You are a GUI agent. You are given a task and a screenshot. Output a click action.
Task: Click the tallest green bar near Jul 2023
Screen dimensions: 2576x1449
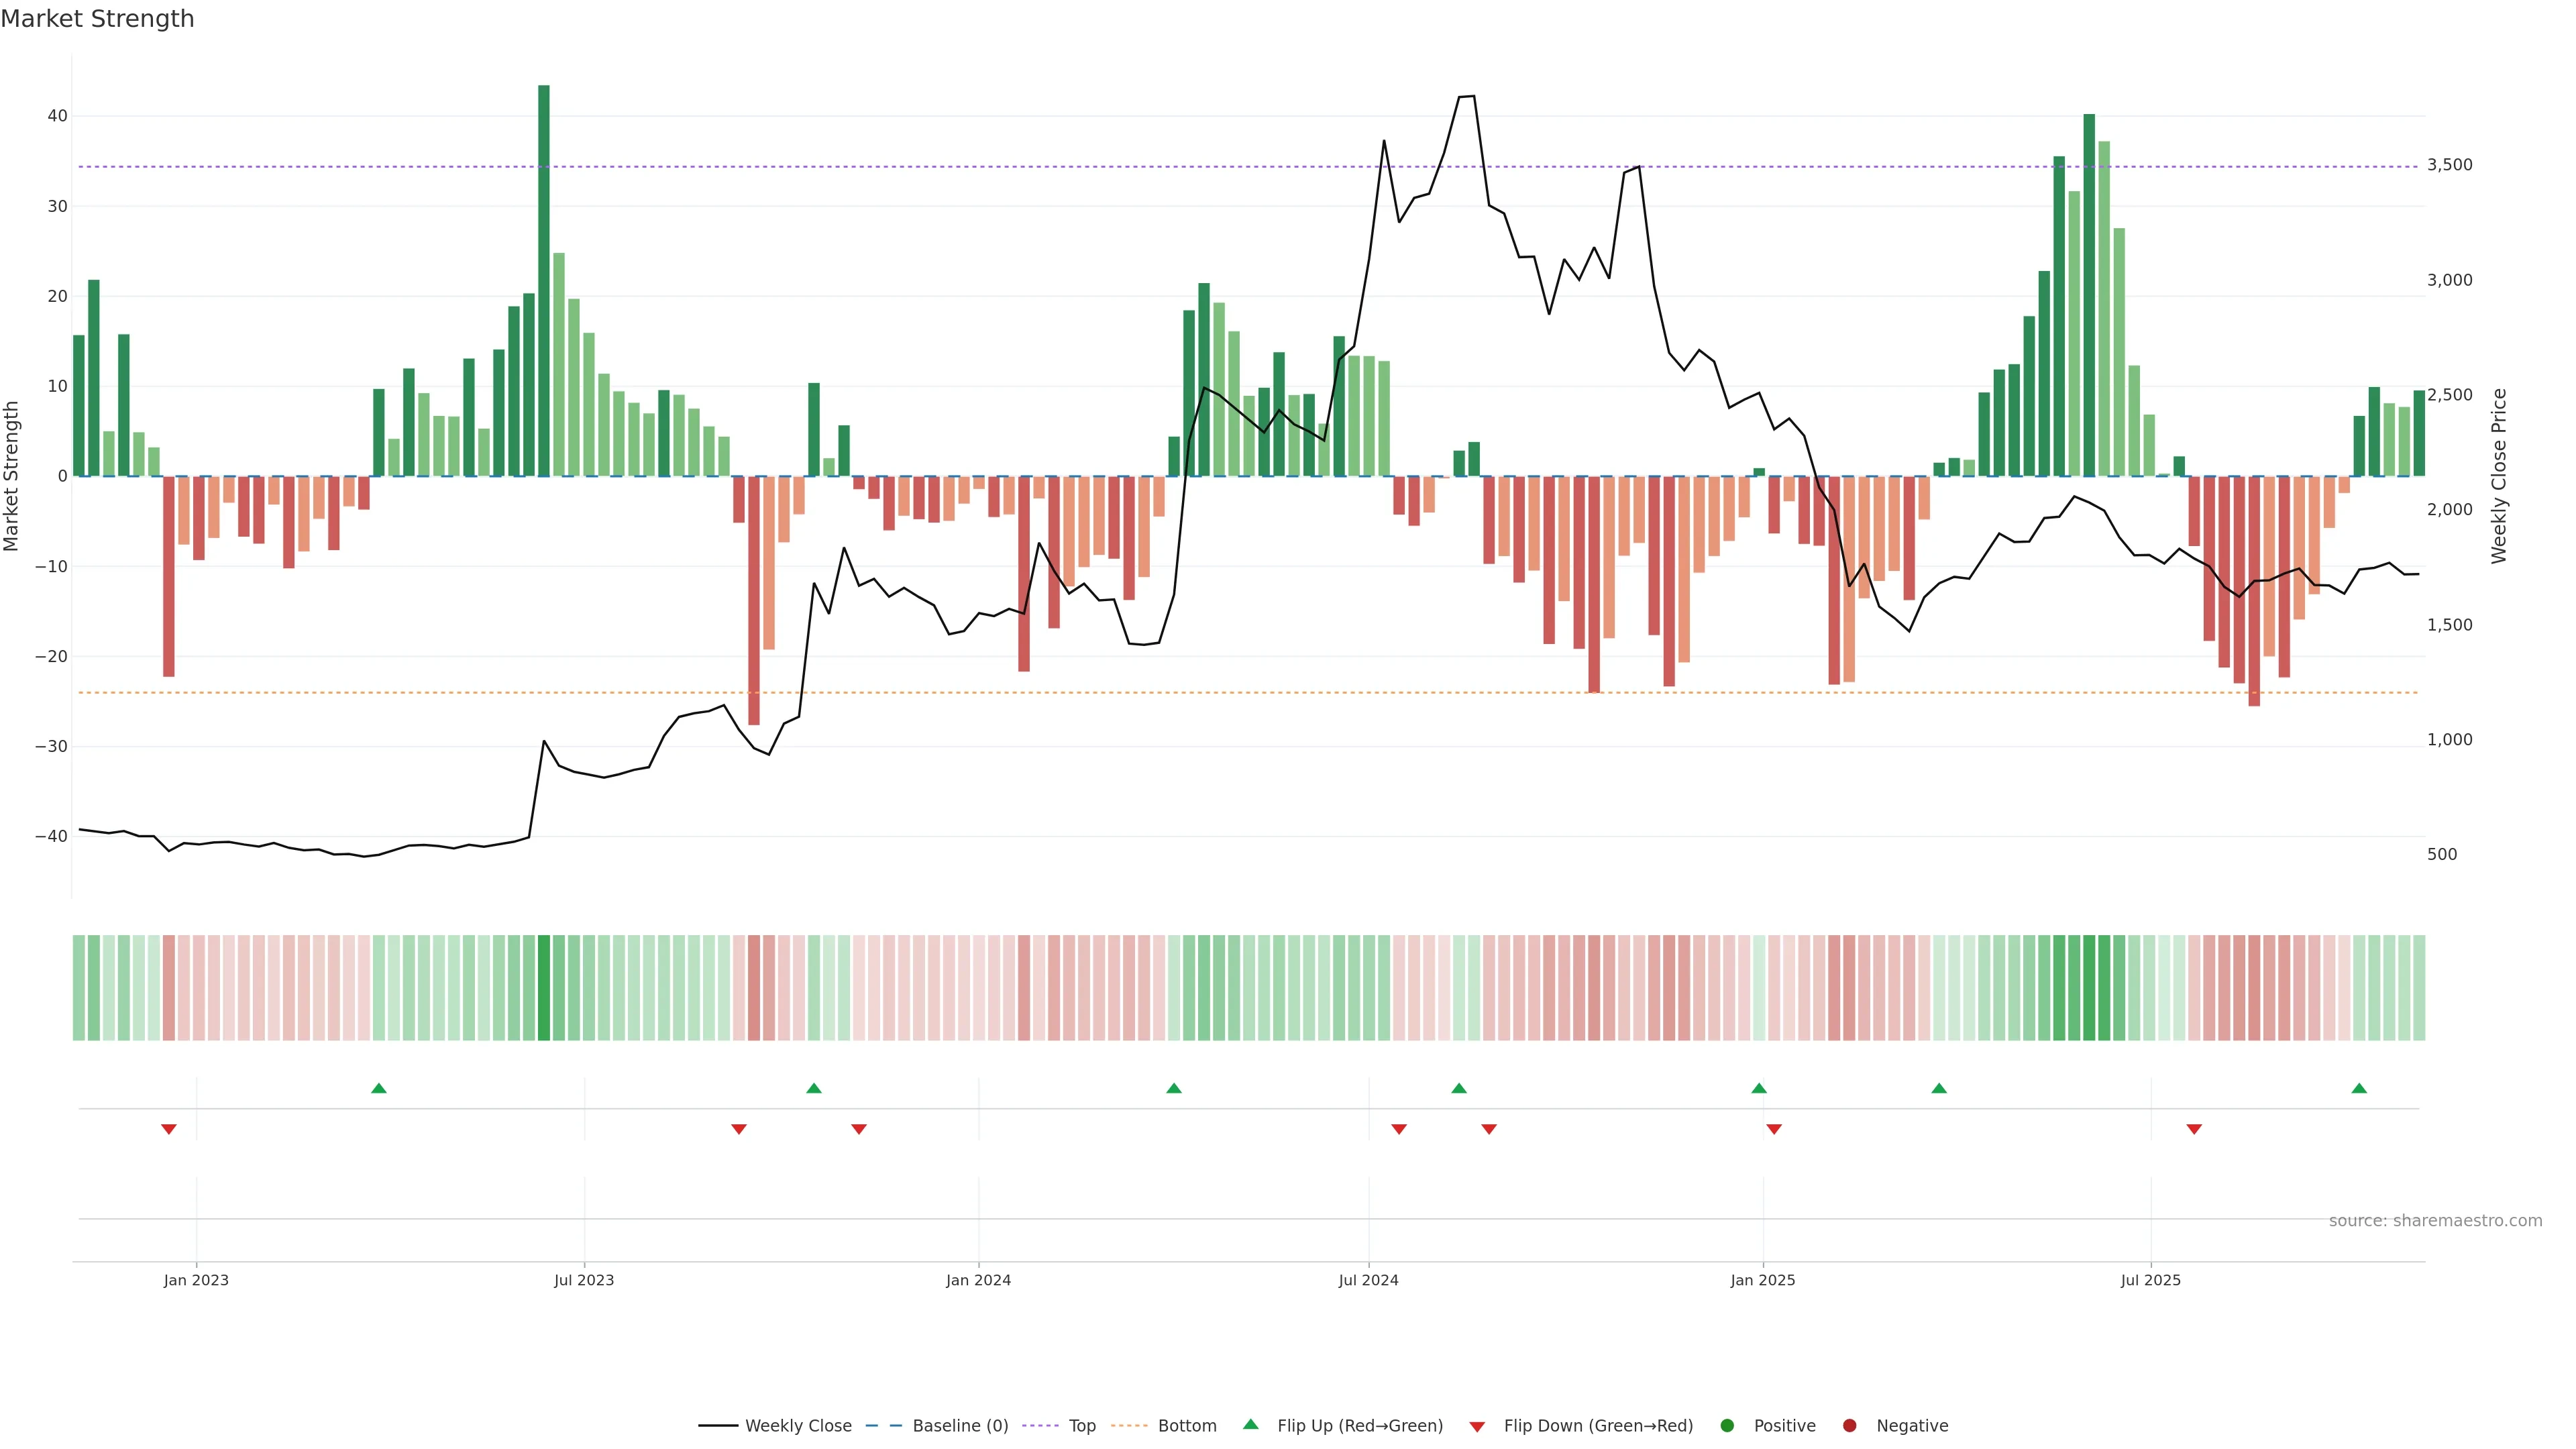[x=544, y=280]
